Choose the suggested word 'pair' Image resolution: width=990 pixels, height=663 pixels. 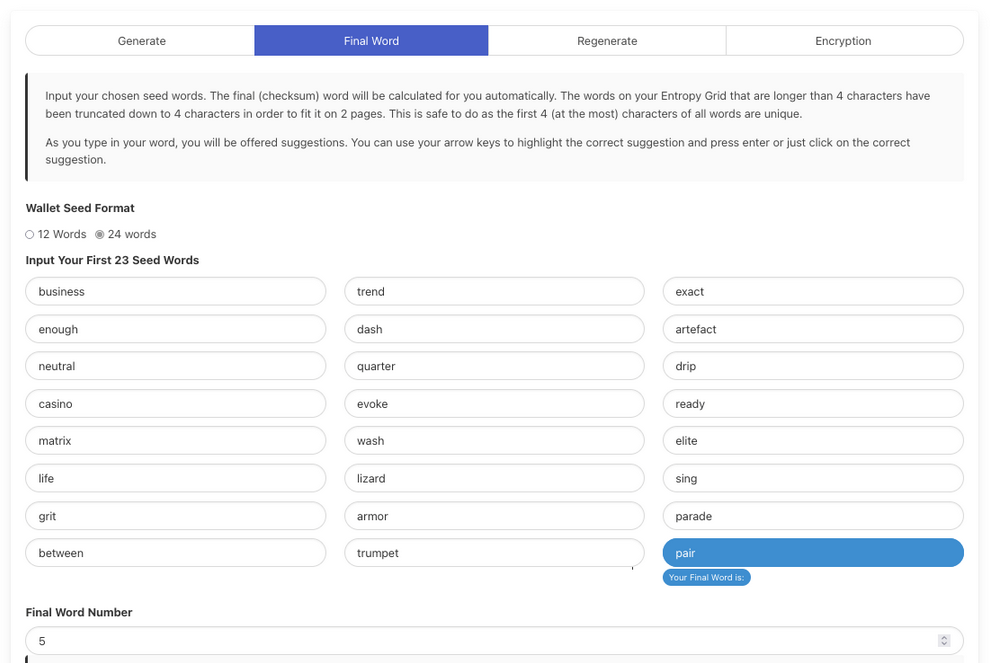click(x=812, y=552)
